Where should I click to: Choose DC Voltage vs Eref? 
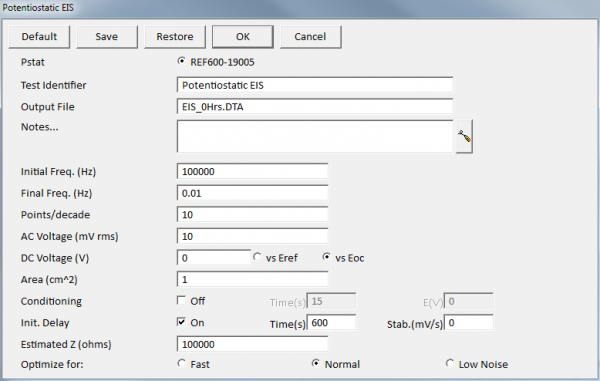point(257,257)
